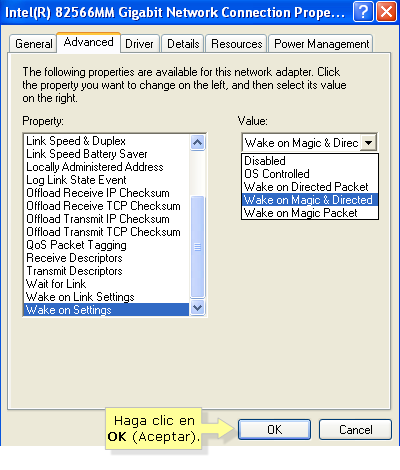Select Link Speed Battery Saver property
The width and height of the screenshot is (400, 470).
click(107, 154)
